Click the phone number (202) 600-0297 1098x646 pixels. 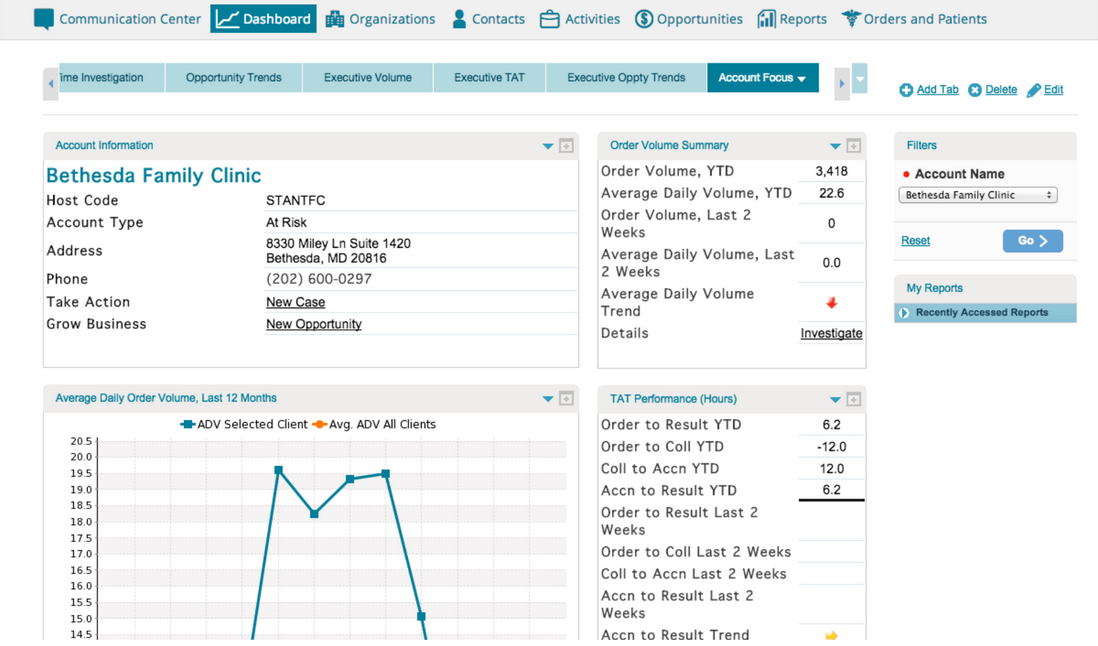click(x=319, y=279)
